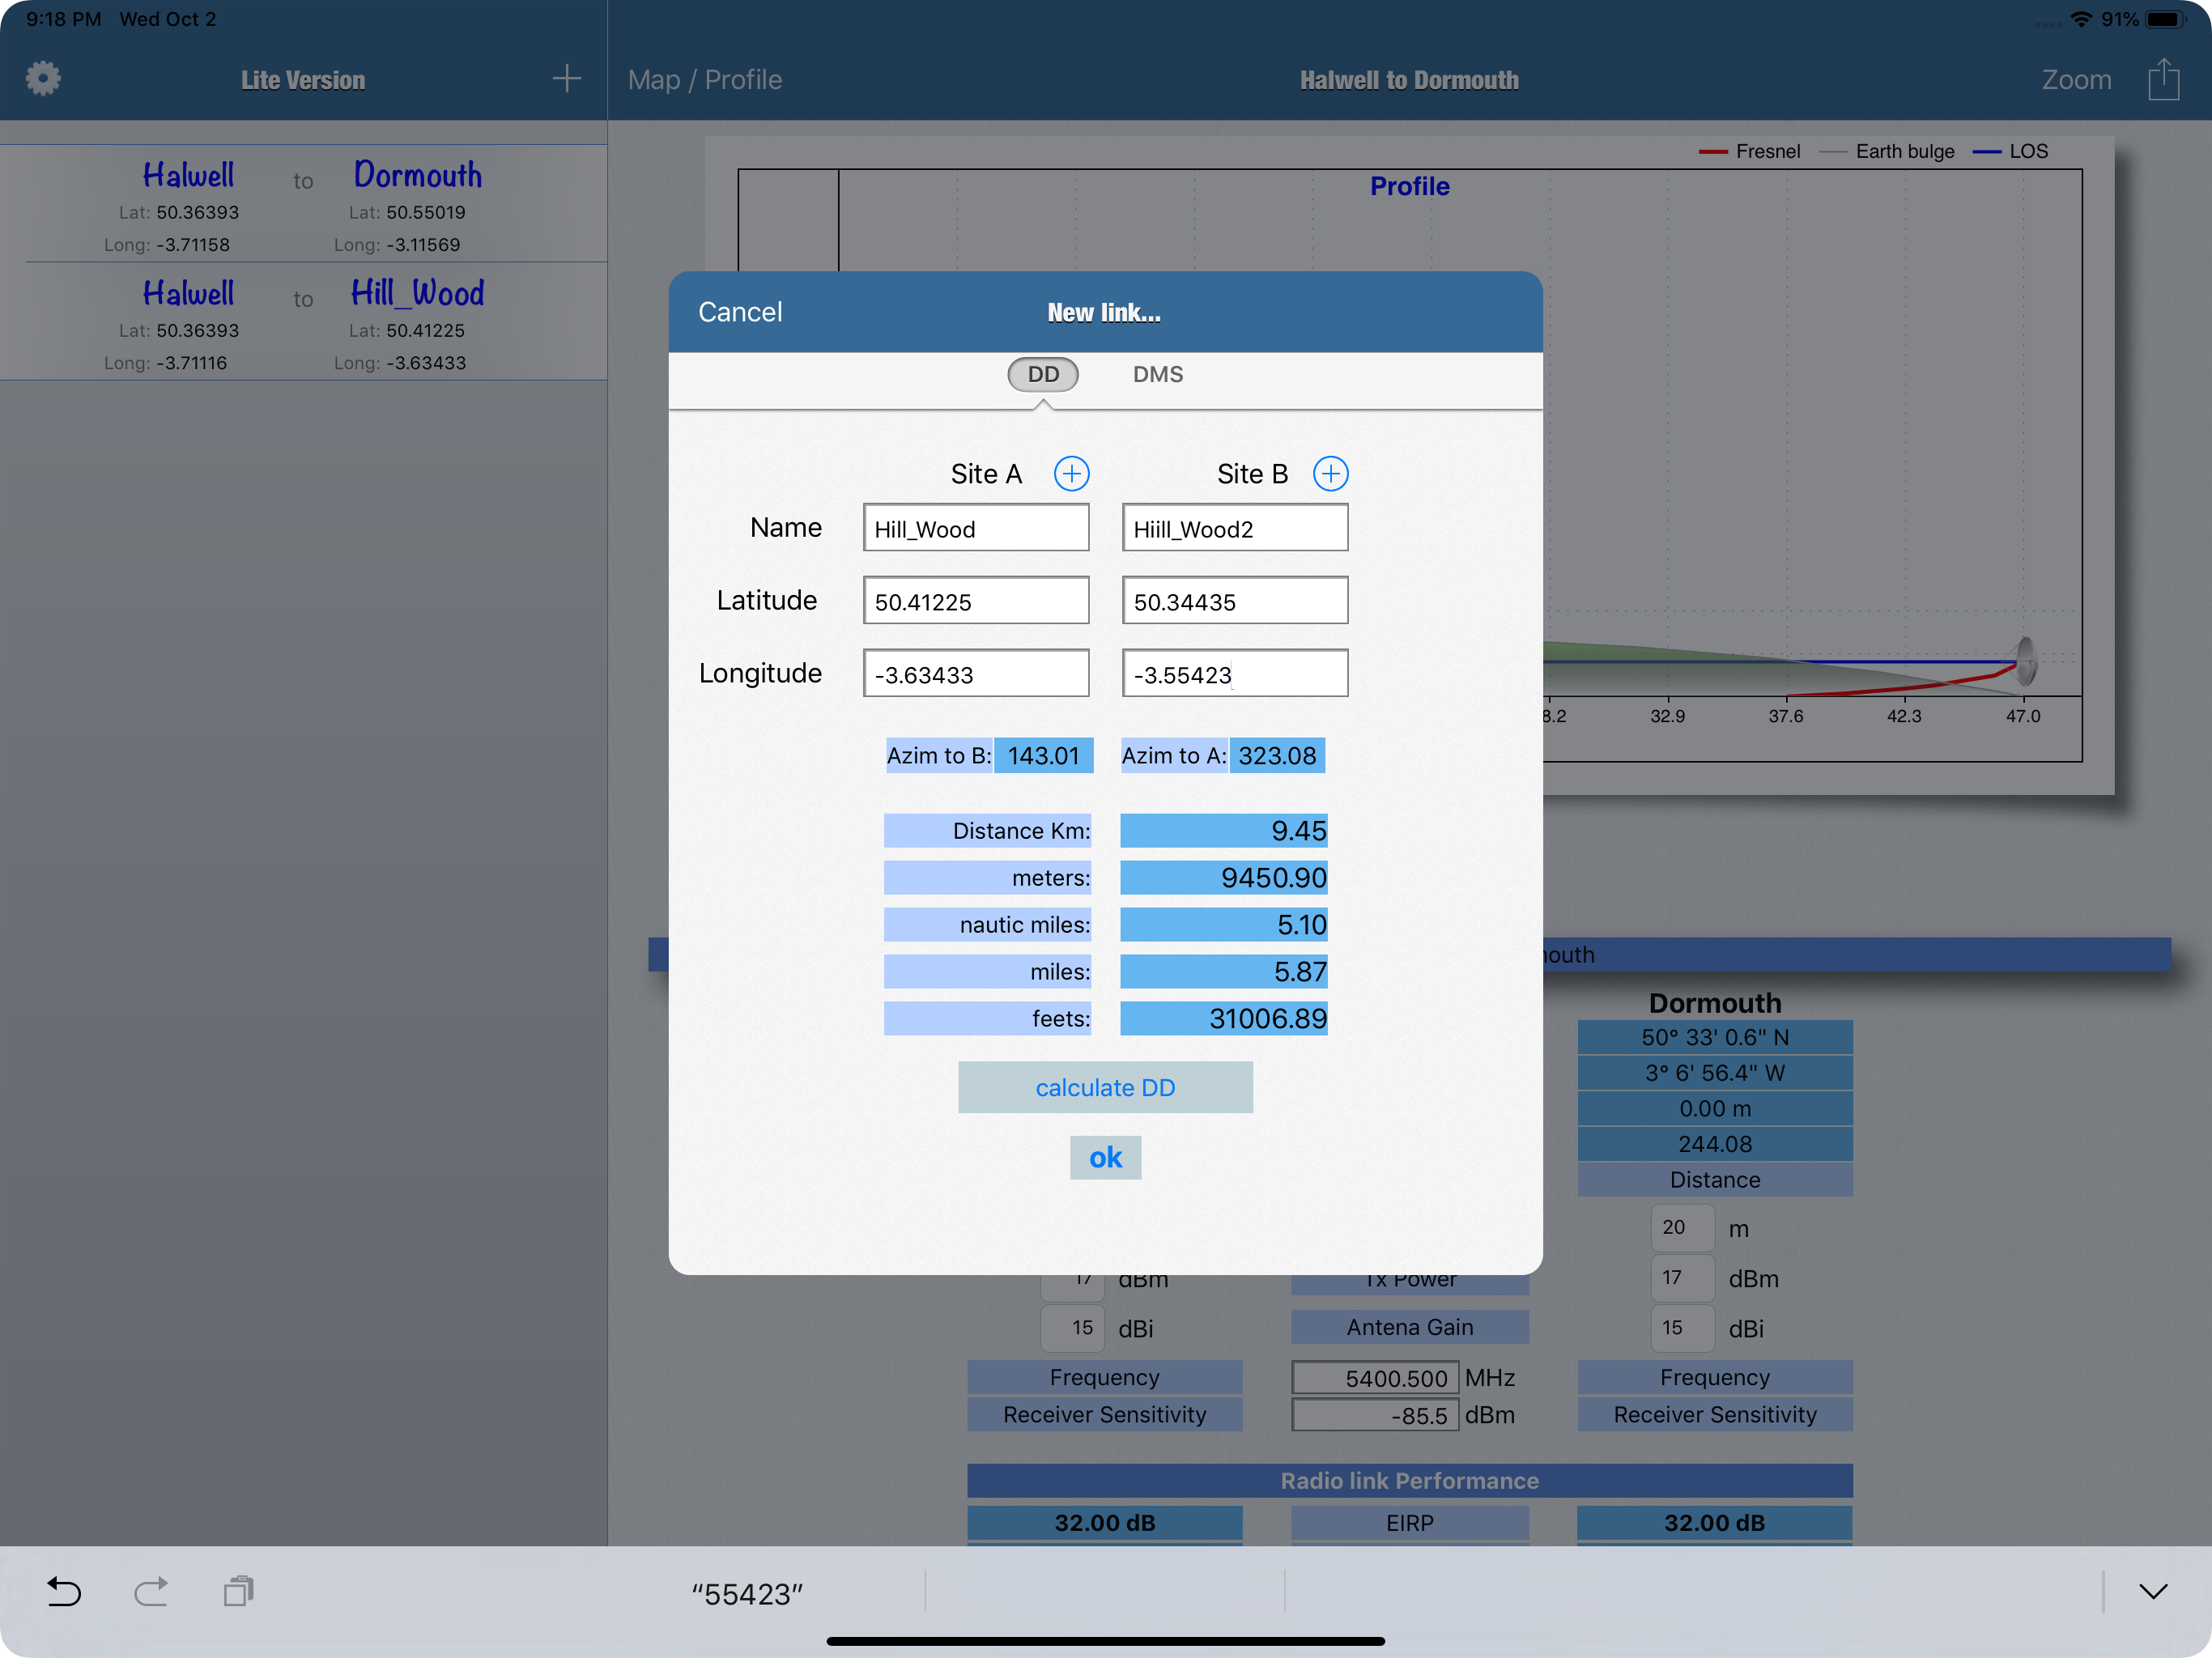The image size is (2212, 1658).
Task: Tap feets value 31006.89
Action: (x=1224, y=1018)
